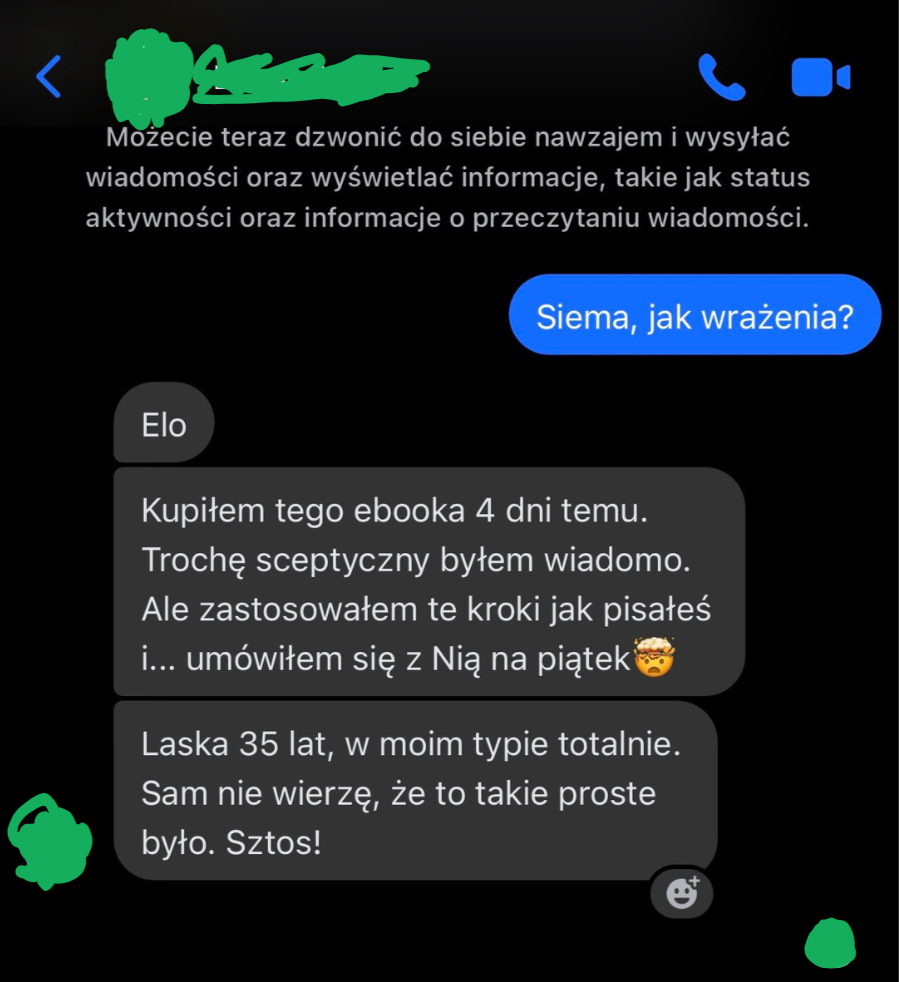Image resolution: width=899 pixels, height=982 pixels.
Task: Select the 'Kupiłem tego ebooka' message bubble
Action: (x=429, y=582)
